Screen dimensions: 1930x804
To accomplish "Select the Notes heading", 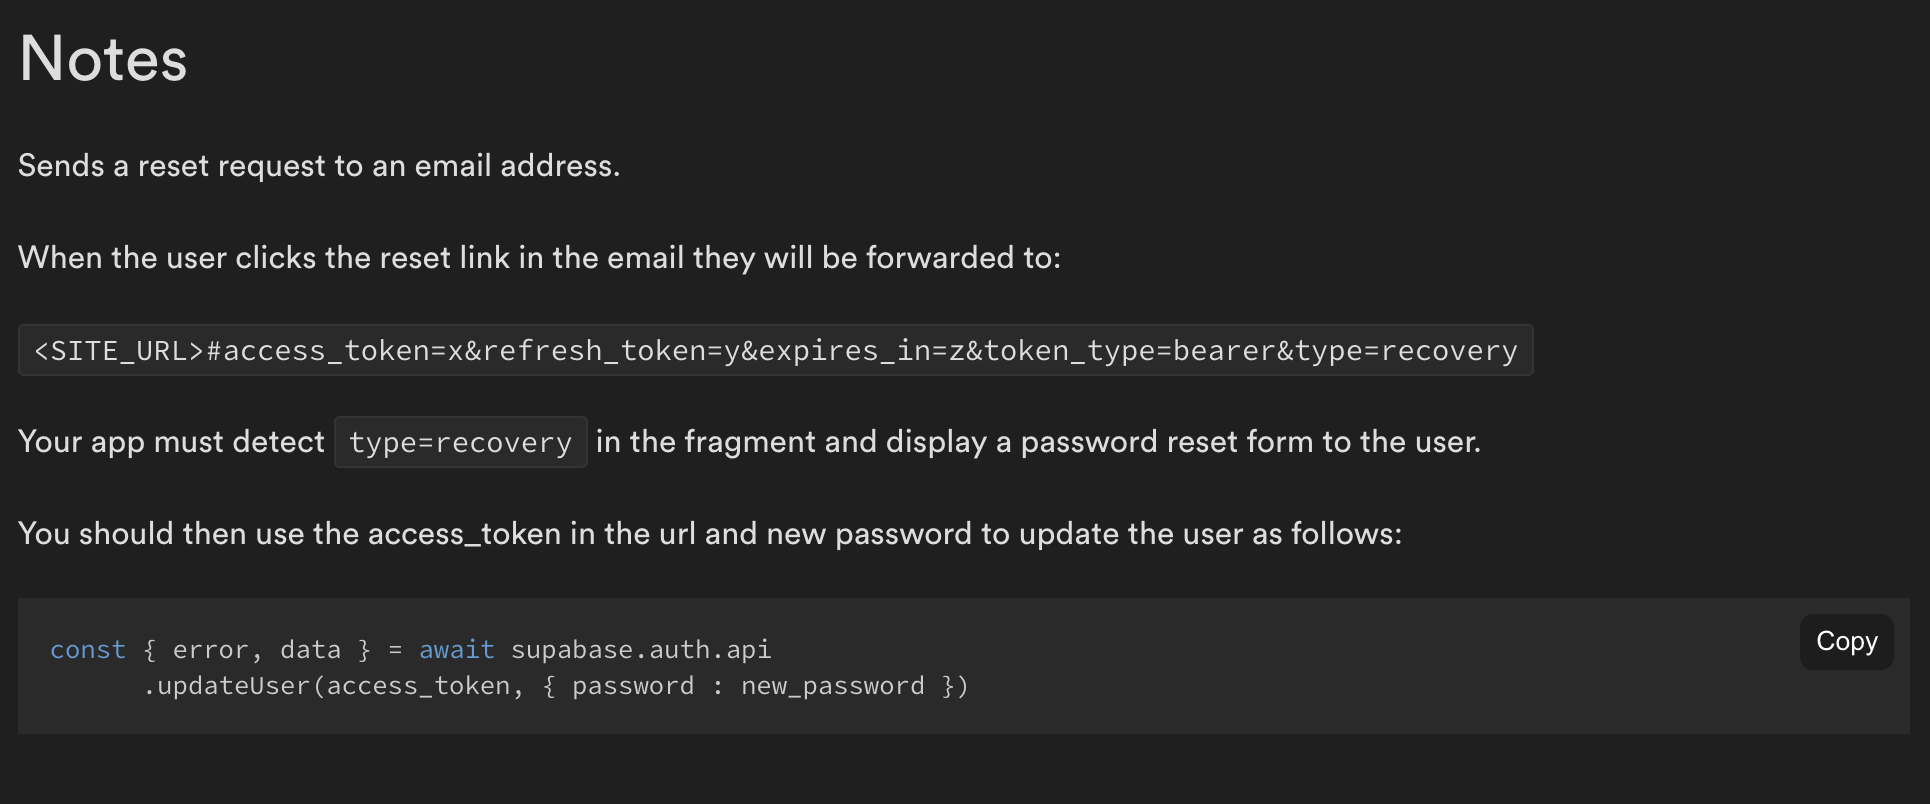I will click(102, 58).
